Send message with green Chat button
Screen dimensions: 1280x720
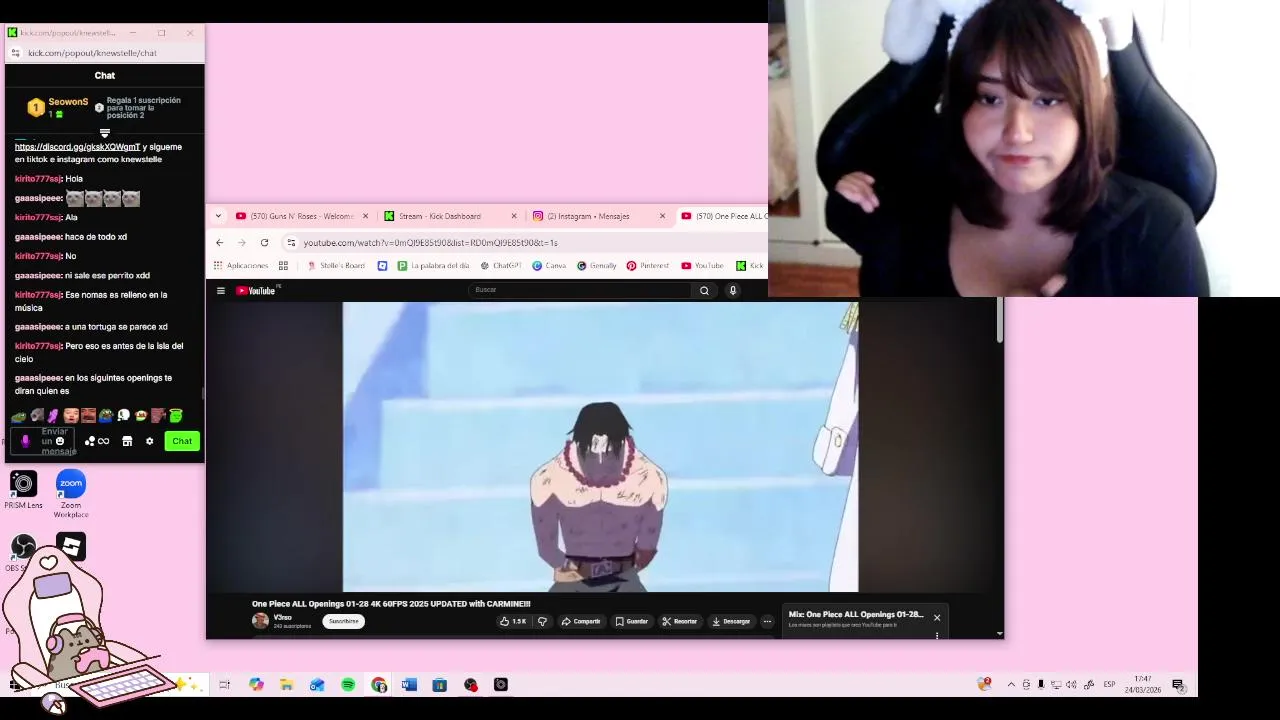pyautogui.click(x=182, y=441)
